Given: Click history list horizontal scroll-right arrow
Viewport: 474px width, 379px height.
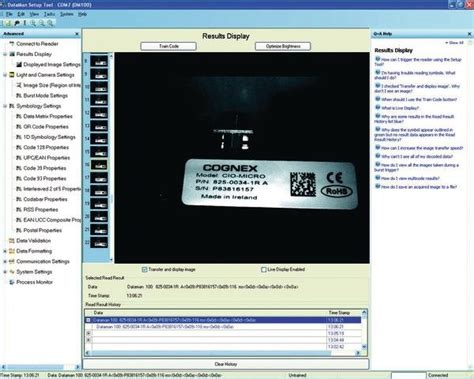Looking at the screenshot, I should [358, 353].
